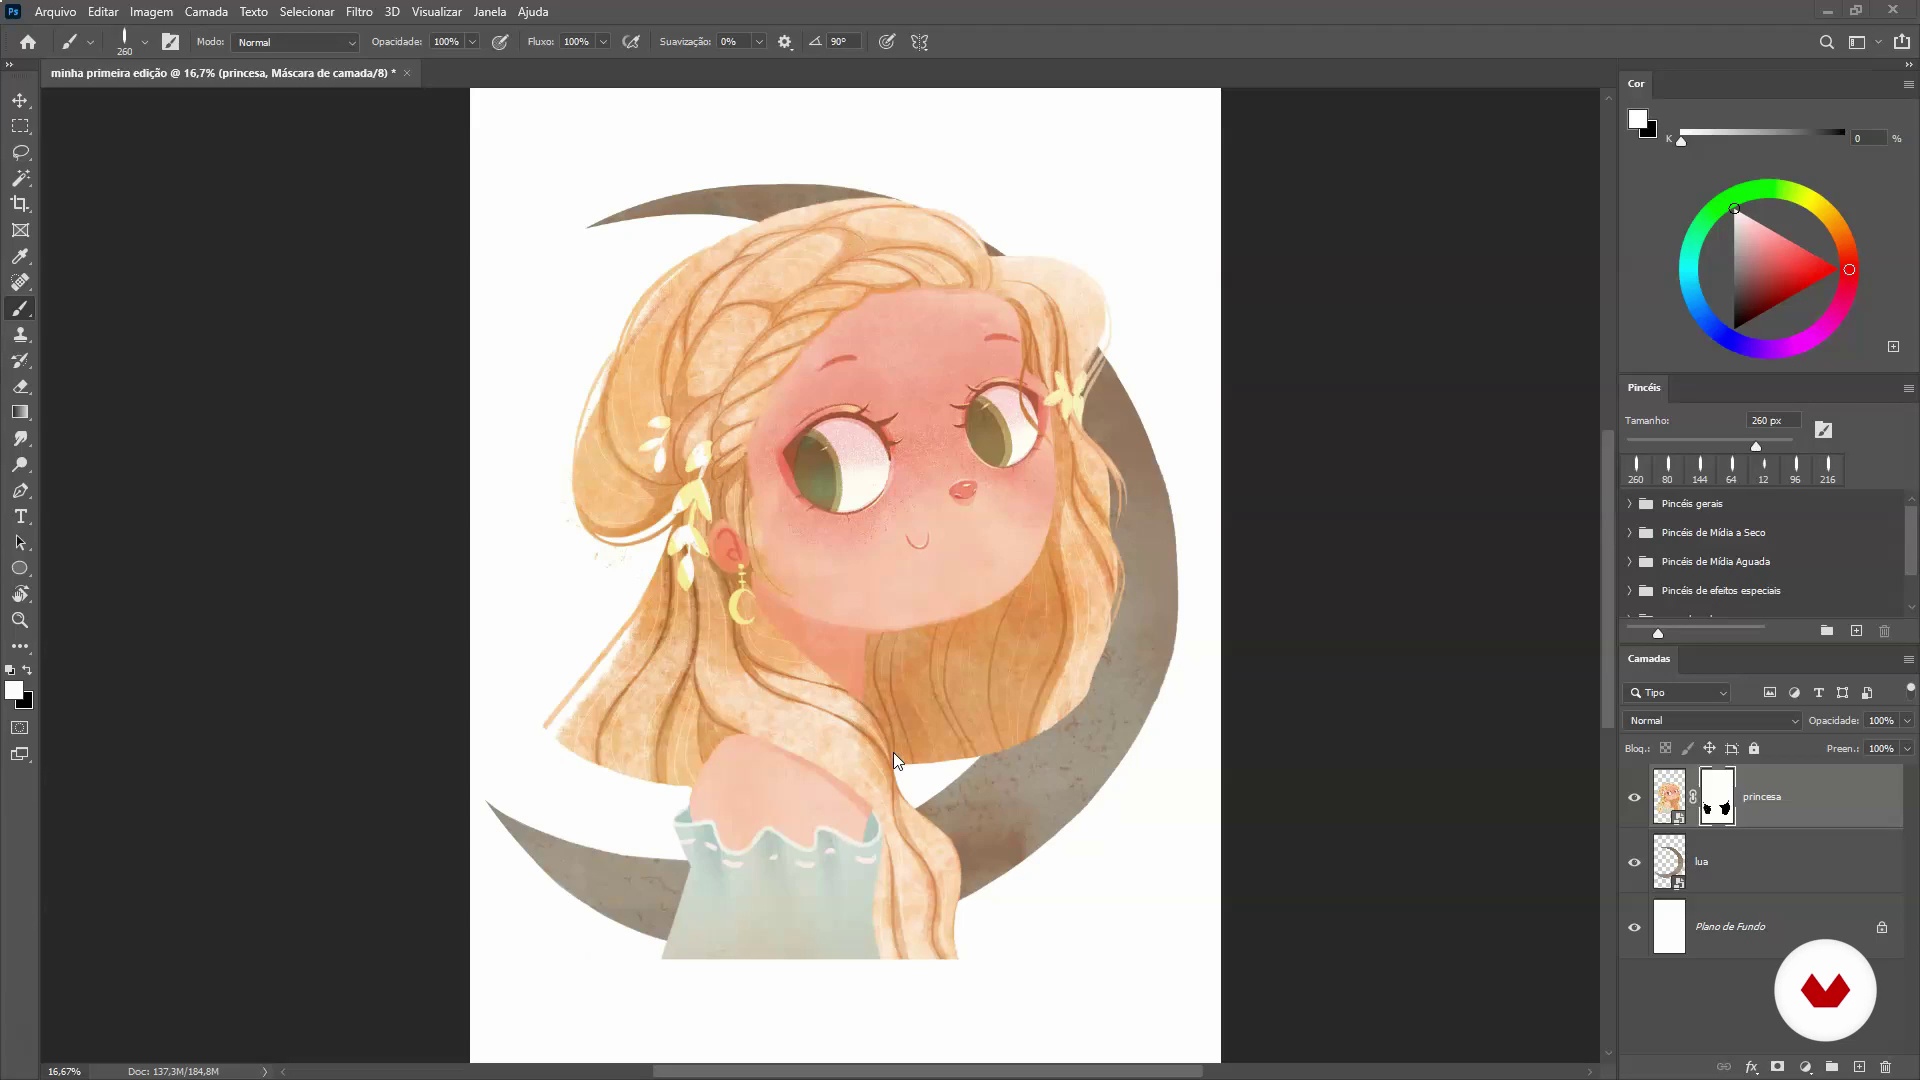
Task: Select the Lasso tool
Action: (x=20, y=153)
